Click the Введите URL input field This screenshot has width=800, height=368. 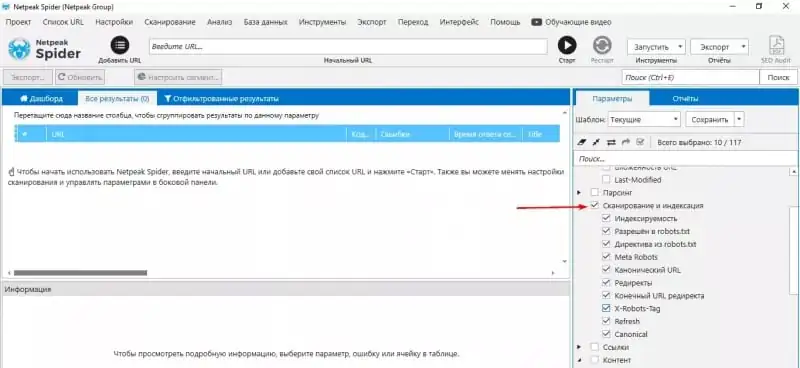tap(348, 46)
